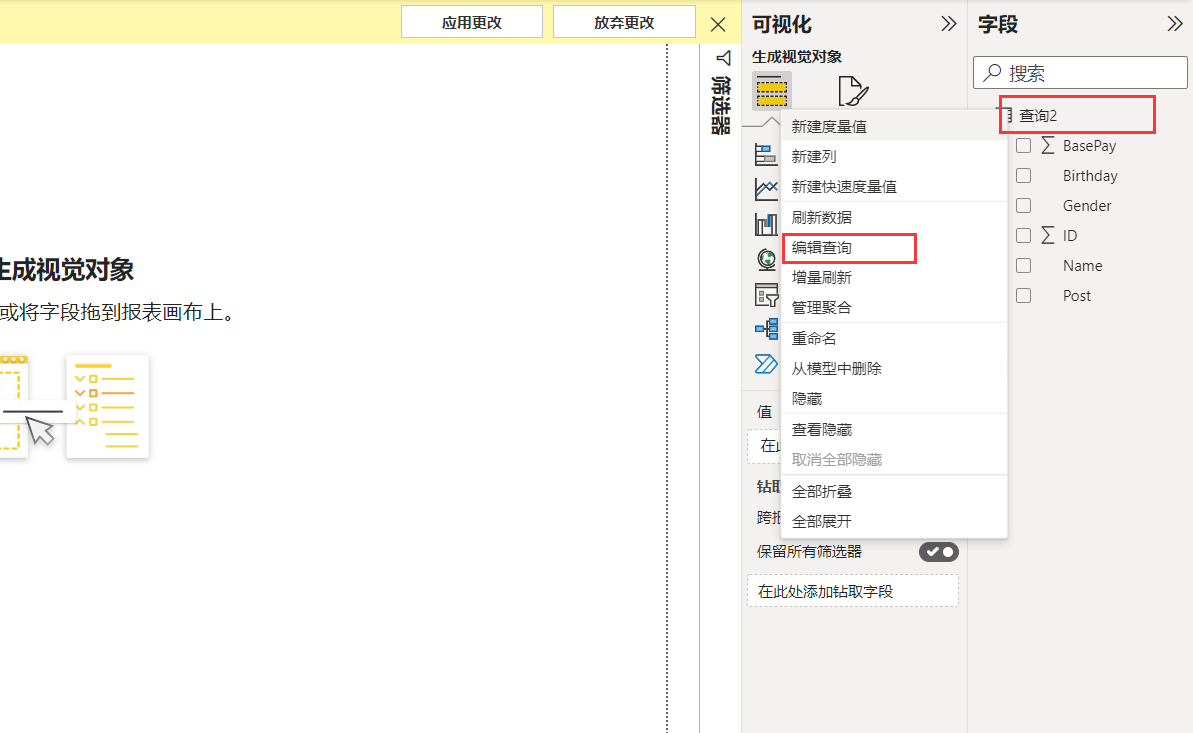Click the 在此处添加钻取字段 drop well
This screenshot has height=733, width=1193.
point(852,591)
